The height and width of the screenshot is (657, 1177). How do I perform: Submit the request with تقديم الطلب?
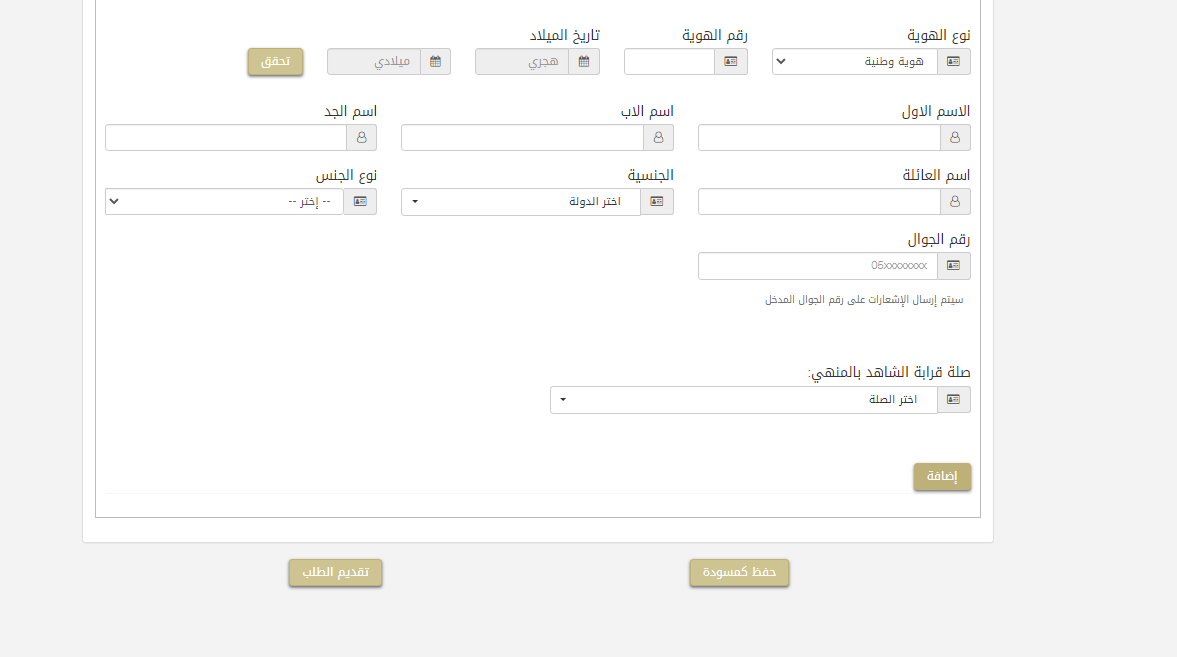pyautogui.click(x=335, y=573)
